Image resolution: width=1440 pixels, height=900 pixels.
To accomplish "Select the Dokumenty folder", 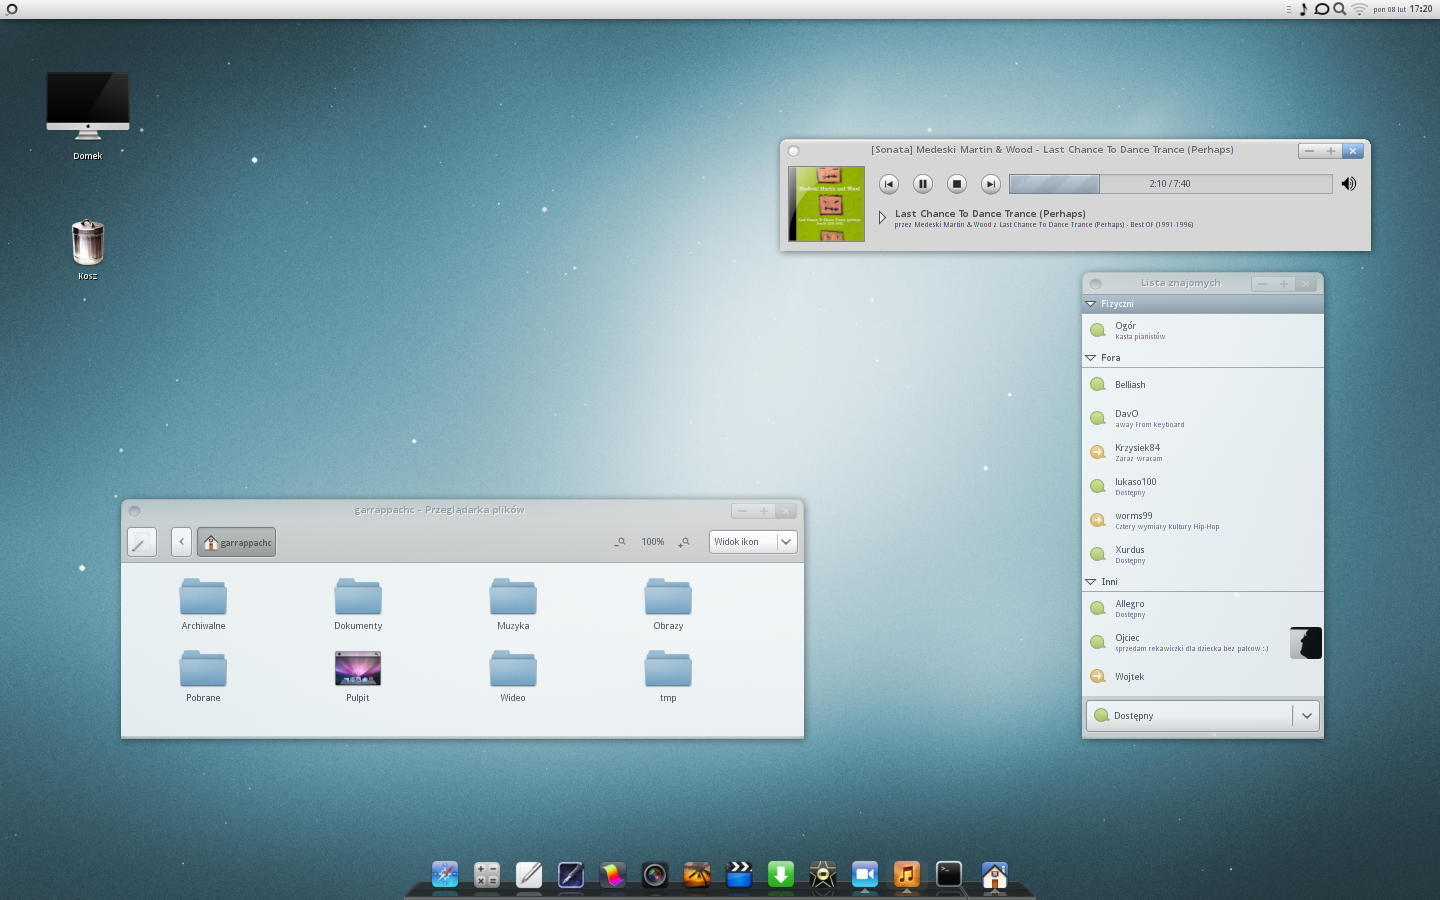I will point(358,604).
